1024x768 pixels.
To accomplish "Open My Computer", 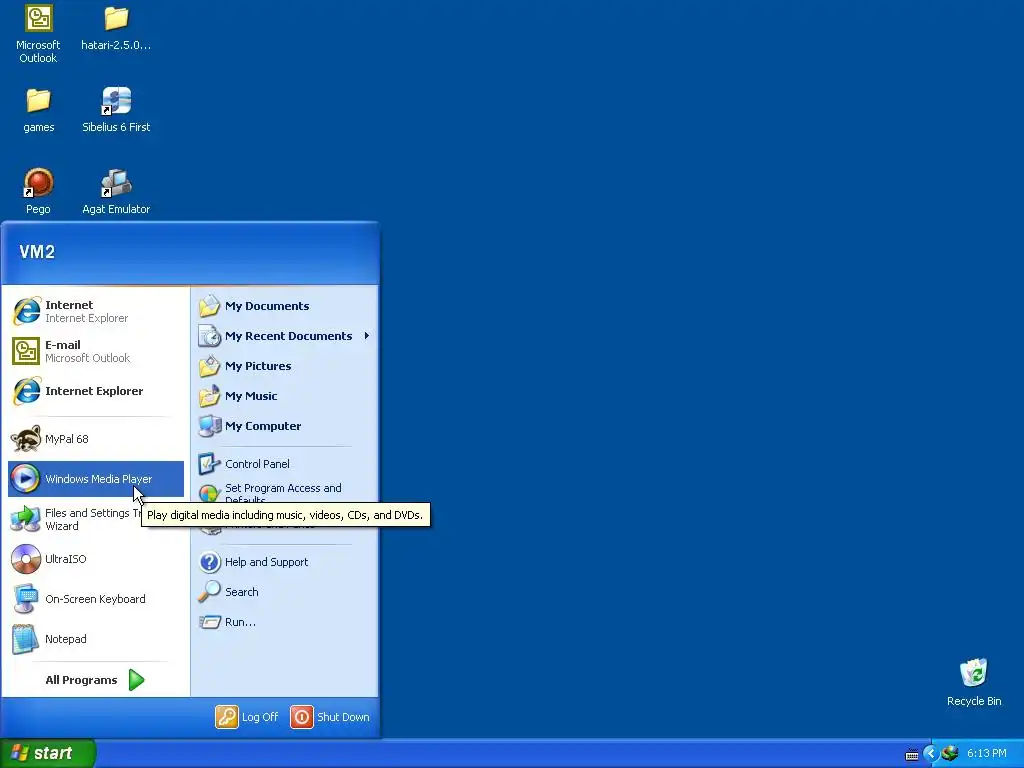I will tap(285, 426).
